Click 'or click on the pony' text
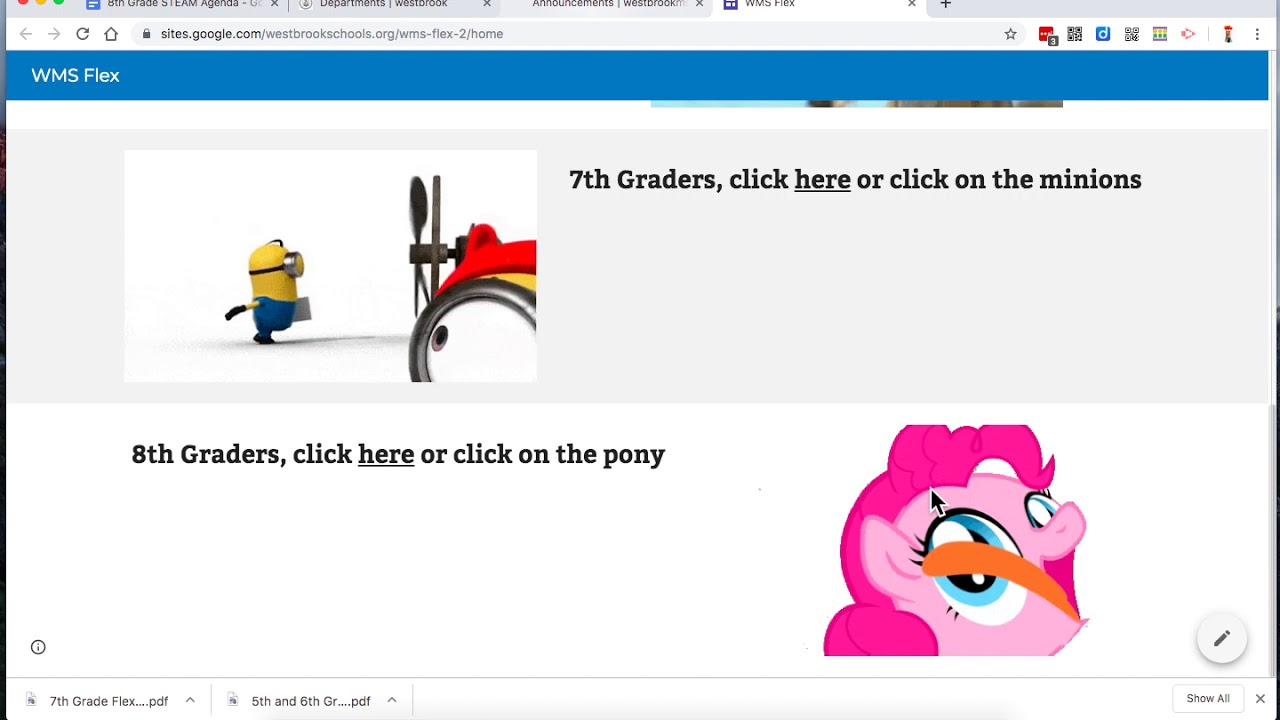 542,454
